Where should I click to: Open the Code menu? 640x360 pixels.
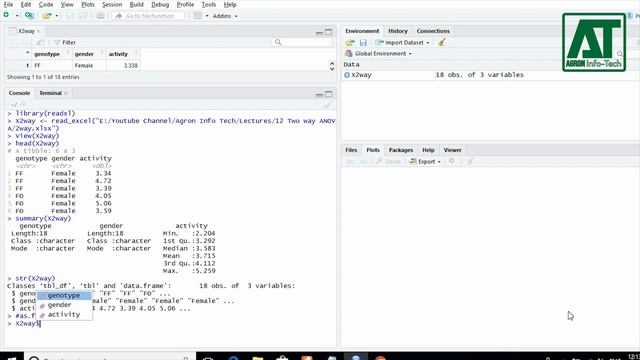46,4
